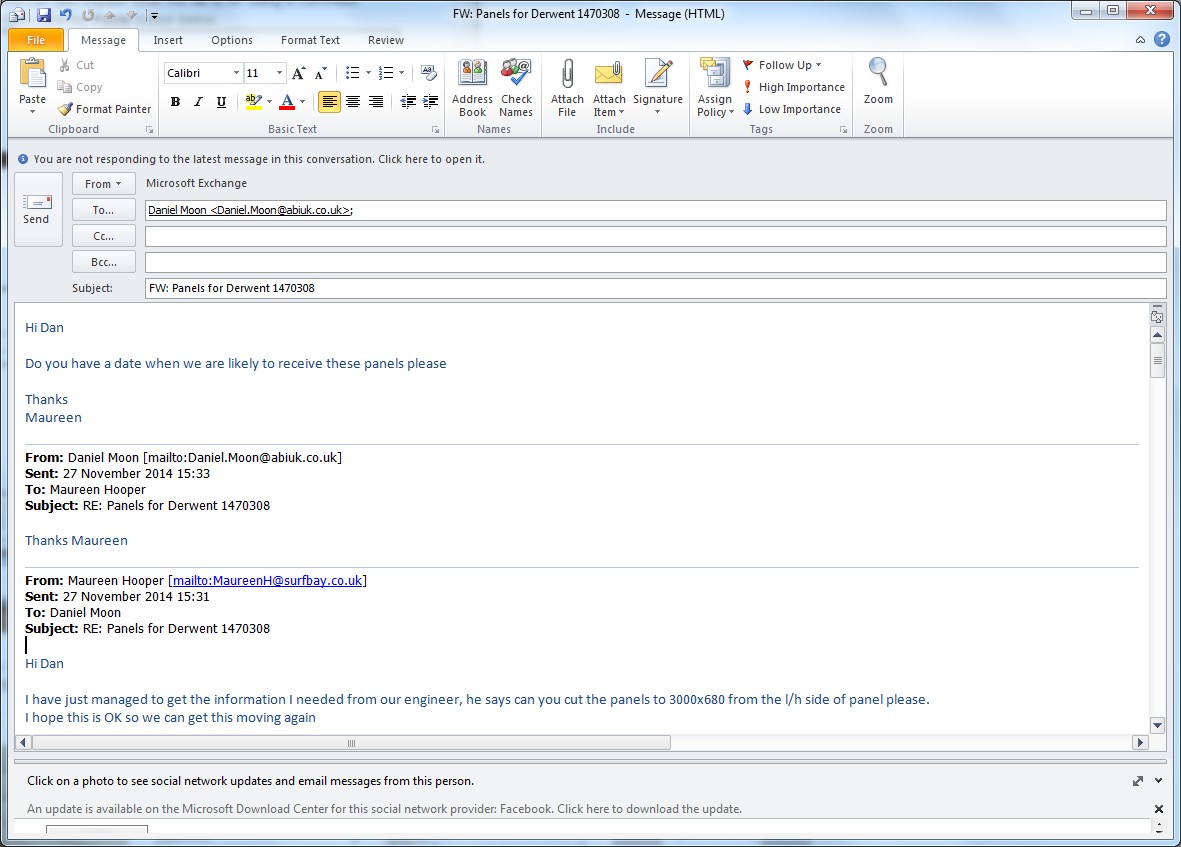Switch to the Insert ribbon tab
Screen dimensions: 1181x847
point(168,40)
